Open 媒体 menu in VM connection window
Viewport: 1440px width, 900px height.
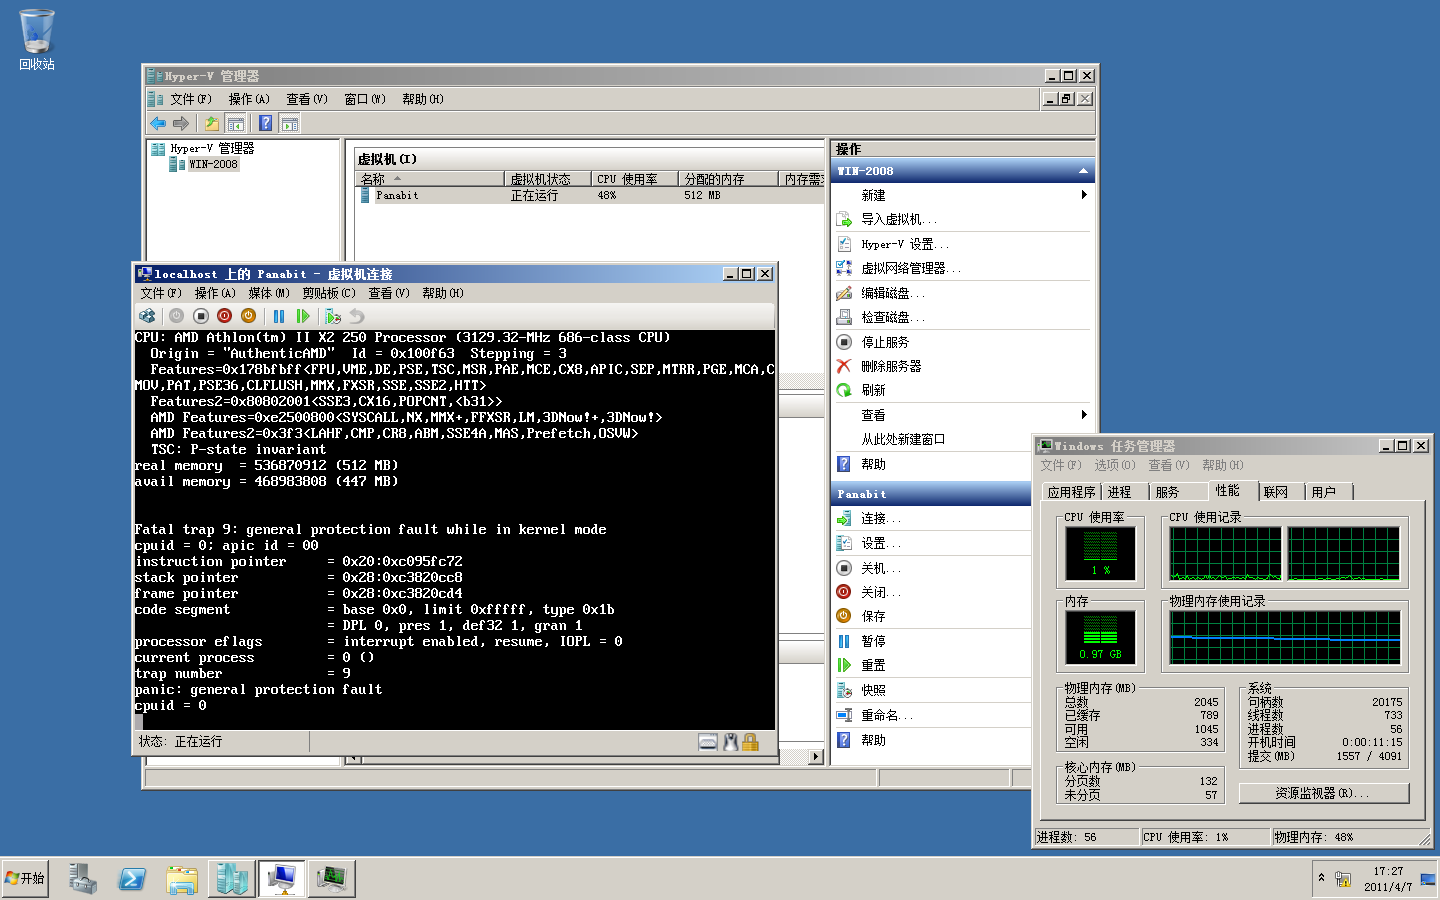click(x=269, y=293)
